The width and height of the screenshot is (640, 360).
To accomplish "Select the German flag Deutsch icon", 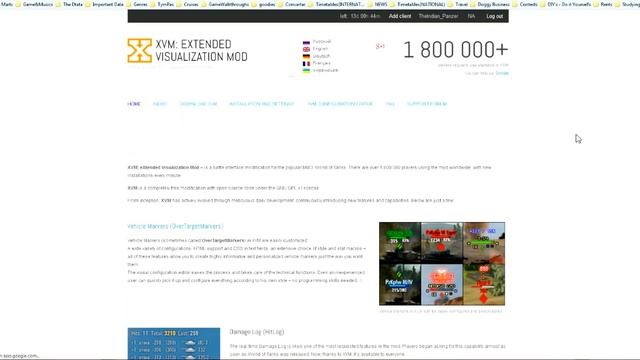I will [x=306, y=56].
